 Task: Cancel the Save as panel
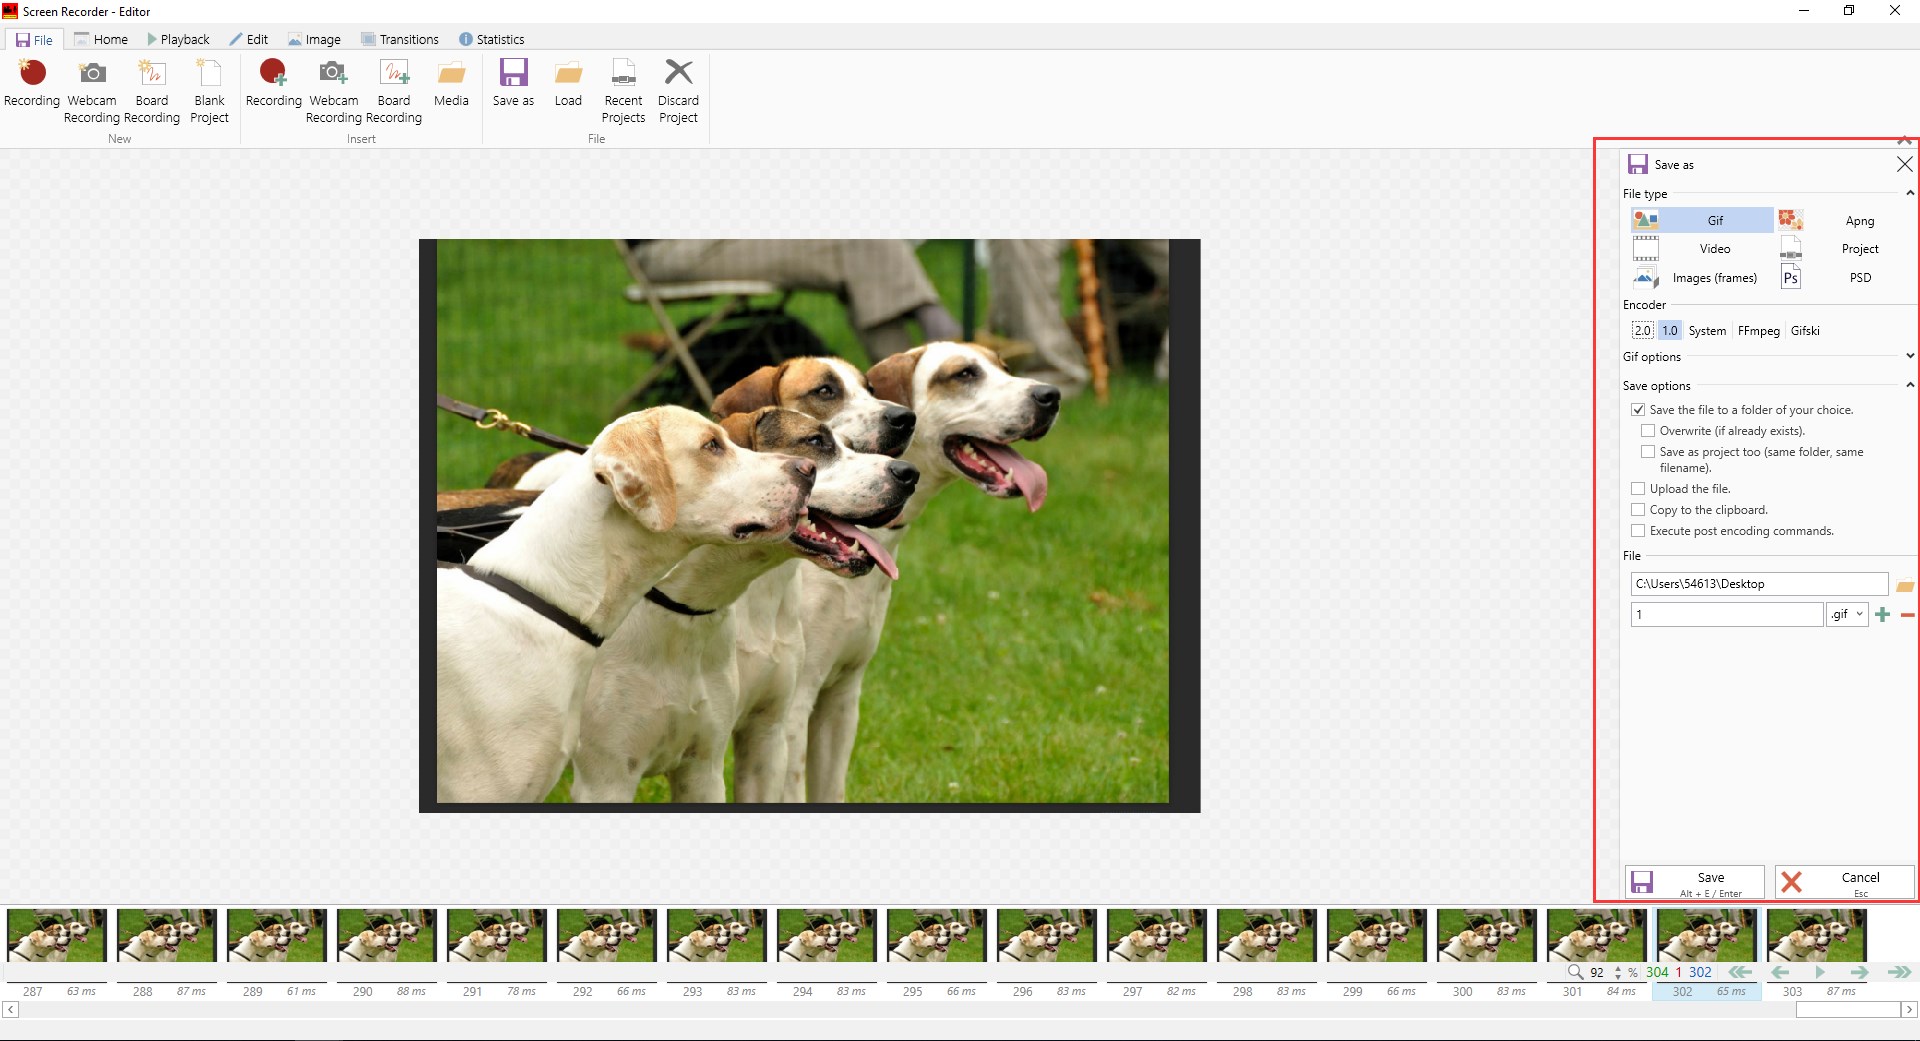point(1844,881)
